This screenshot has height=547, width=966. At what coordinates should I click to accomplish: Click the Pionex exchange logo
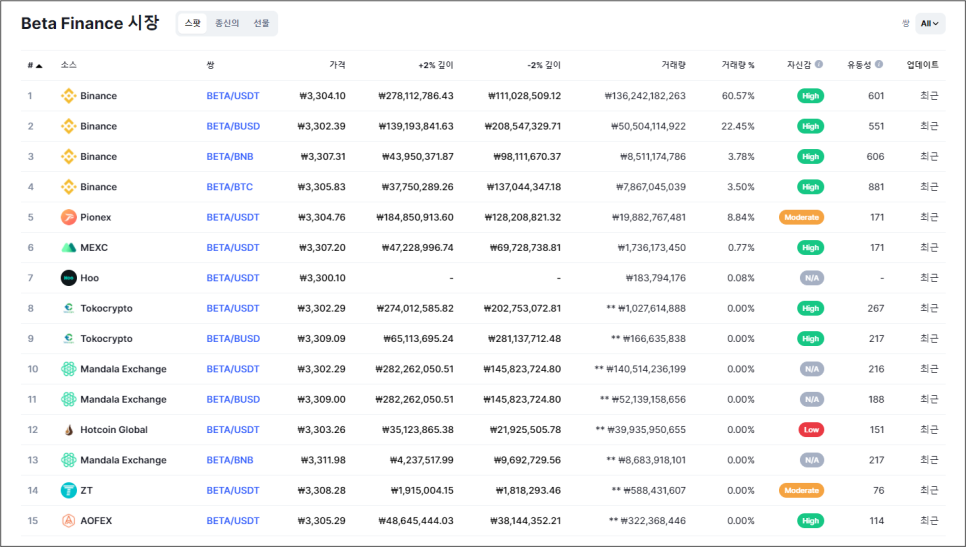(x=68, y=217)
